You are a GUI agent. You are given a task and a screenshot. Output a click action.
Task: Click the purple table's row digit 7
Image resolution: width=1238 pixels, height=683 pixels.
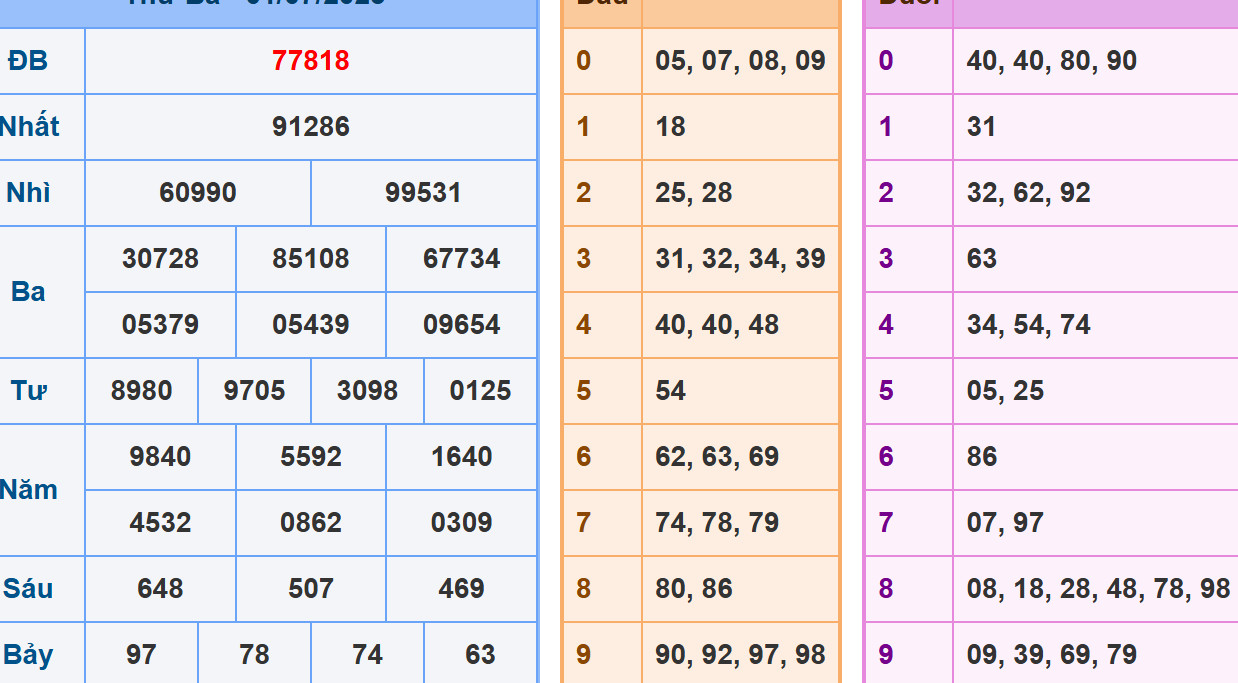886,523
